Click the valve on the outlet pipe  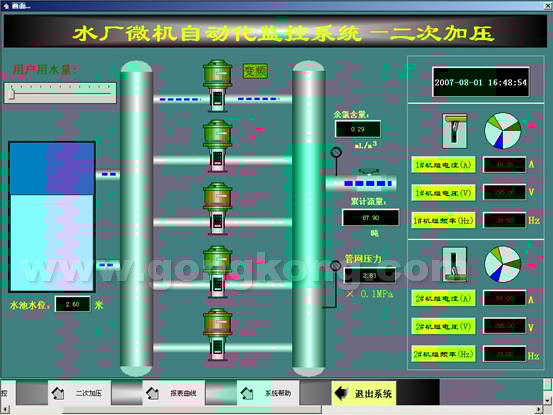(x=369, y=173)
